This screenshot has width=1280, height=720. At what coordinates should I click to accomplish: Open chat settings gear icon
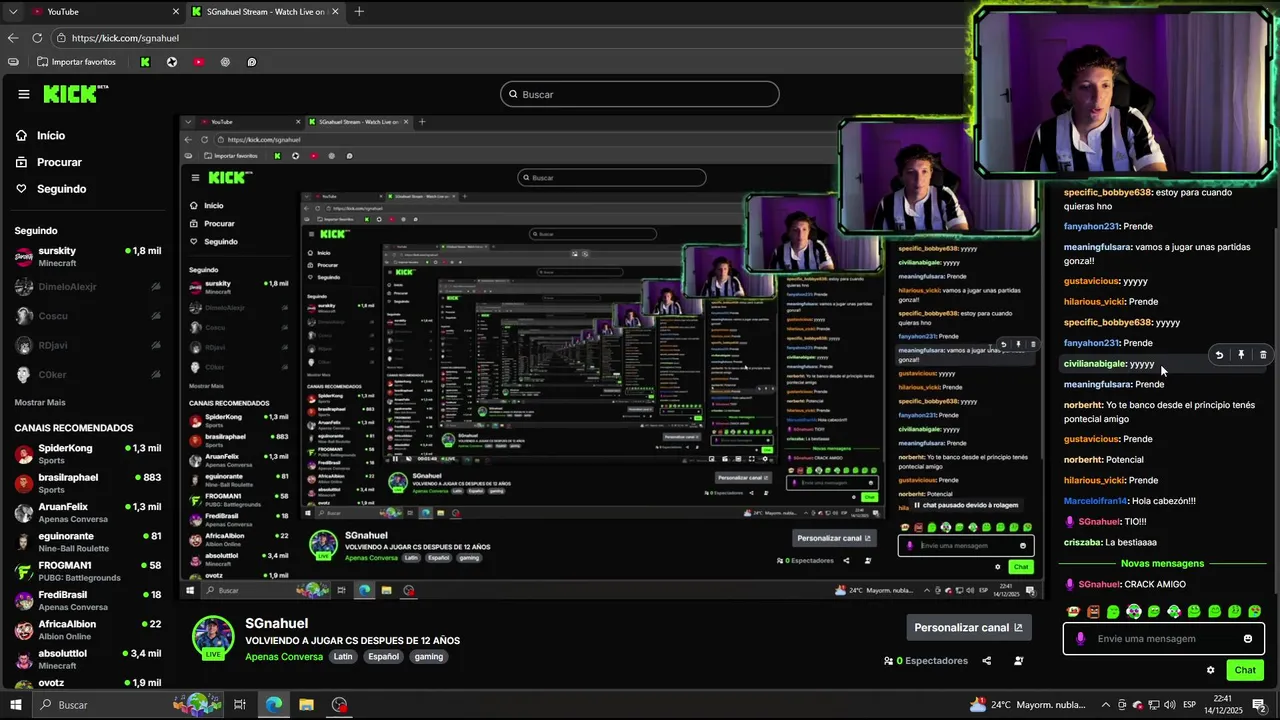pos(1210,670)
